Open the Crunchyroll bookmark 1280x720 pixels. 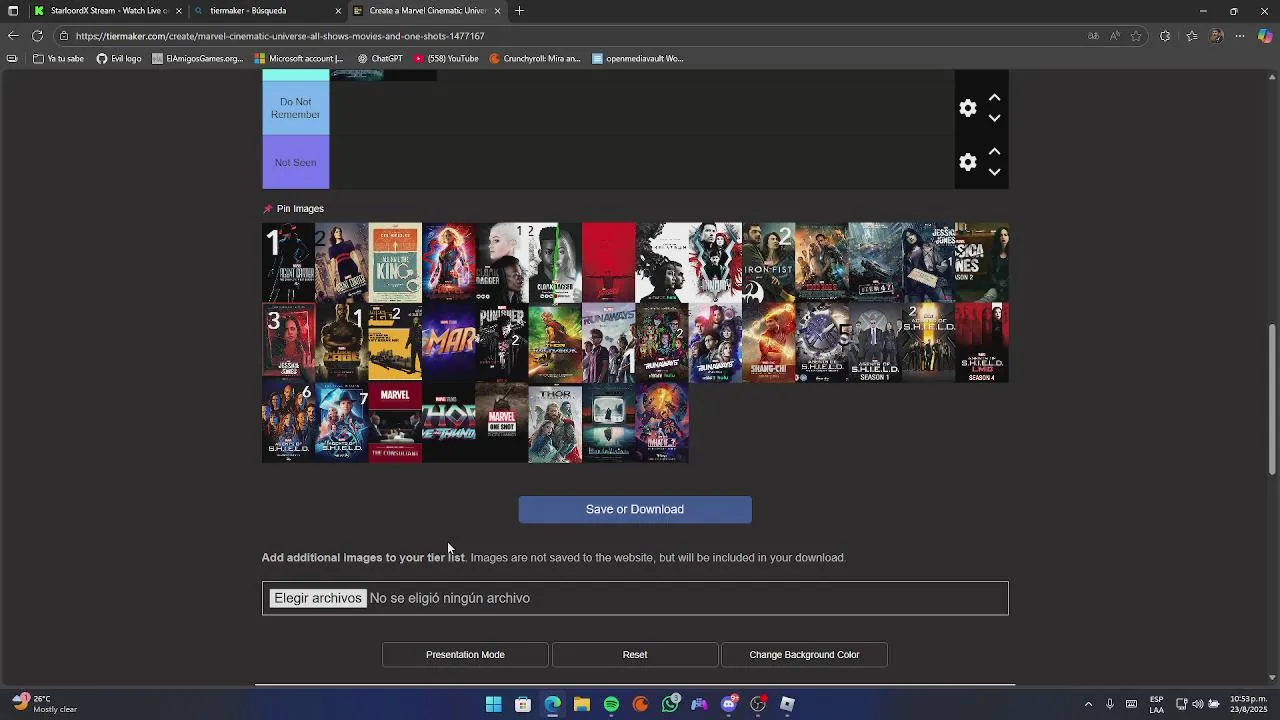tap(535, 59)
